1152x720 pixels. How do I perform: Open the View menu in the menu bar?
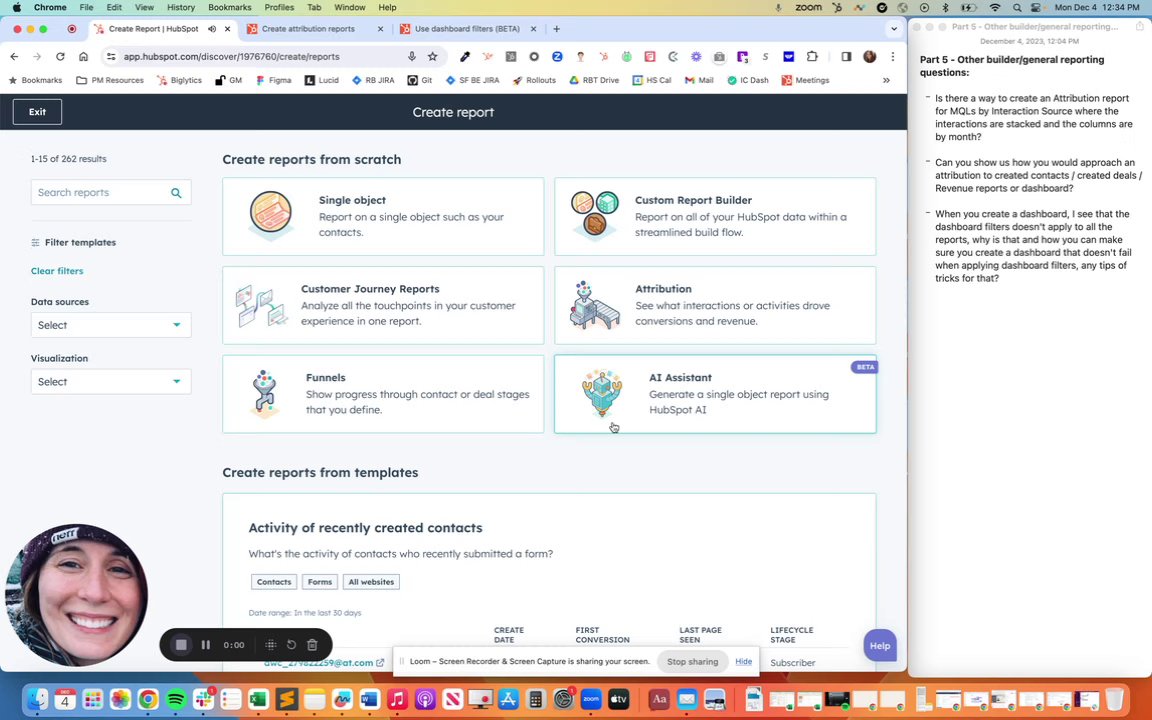point(144,7)
